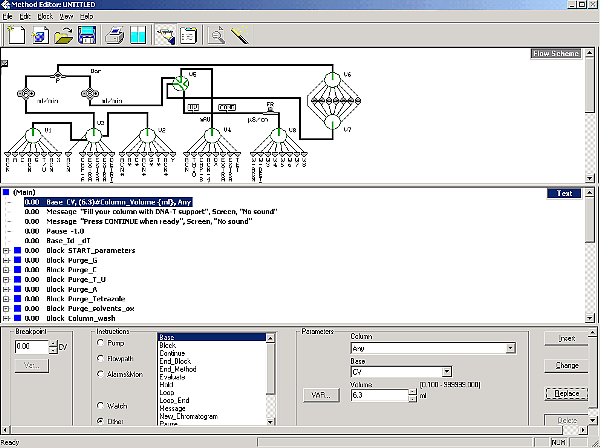Click the pressure sensor P symbol
Screen dimensions: 600x448
click(58, 77)
